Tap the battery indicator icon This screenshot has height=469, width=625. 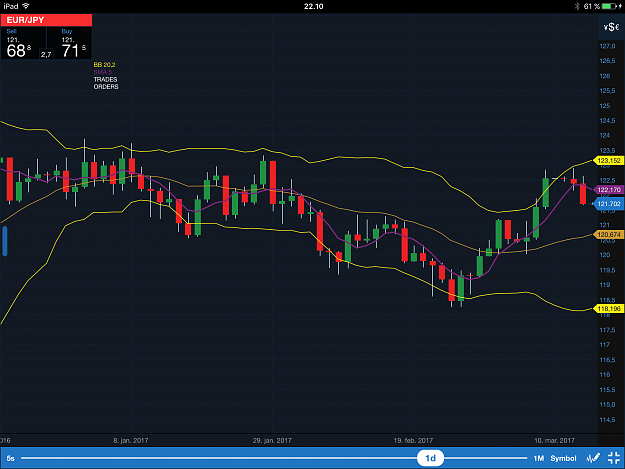(609, 6)
